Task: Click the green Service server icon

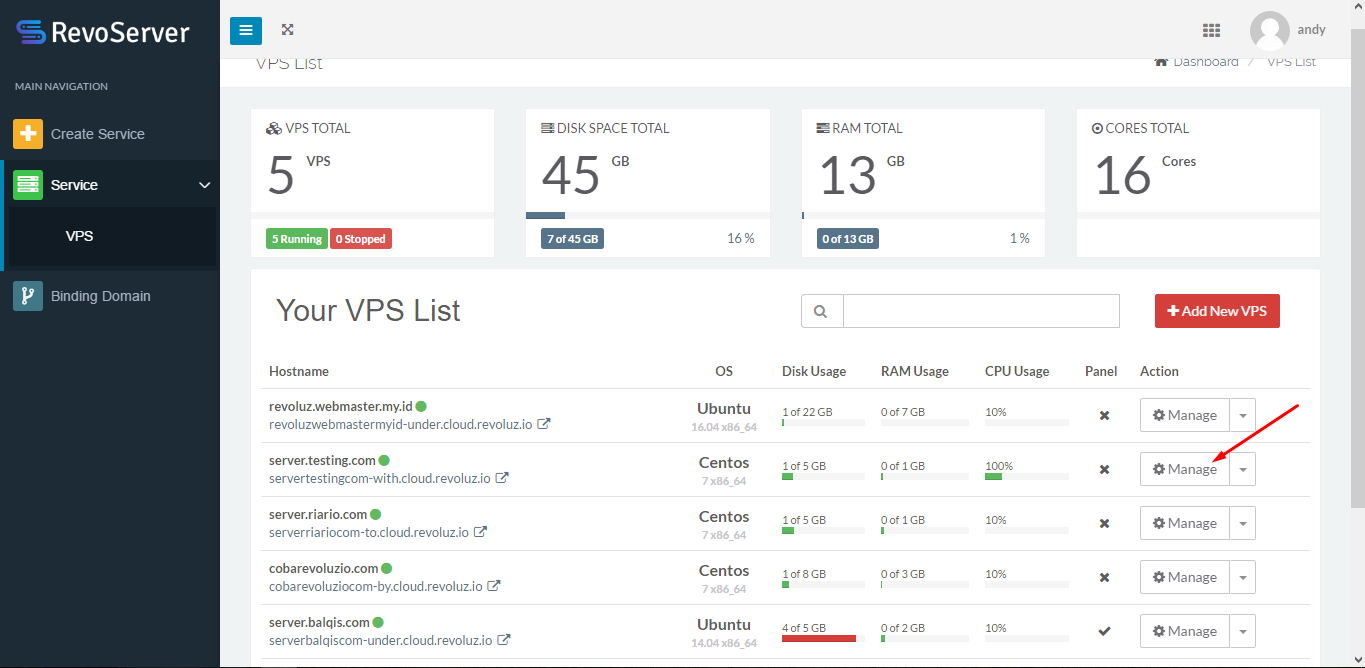Action: pos(28,185)
